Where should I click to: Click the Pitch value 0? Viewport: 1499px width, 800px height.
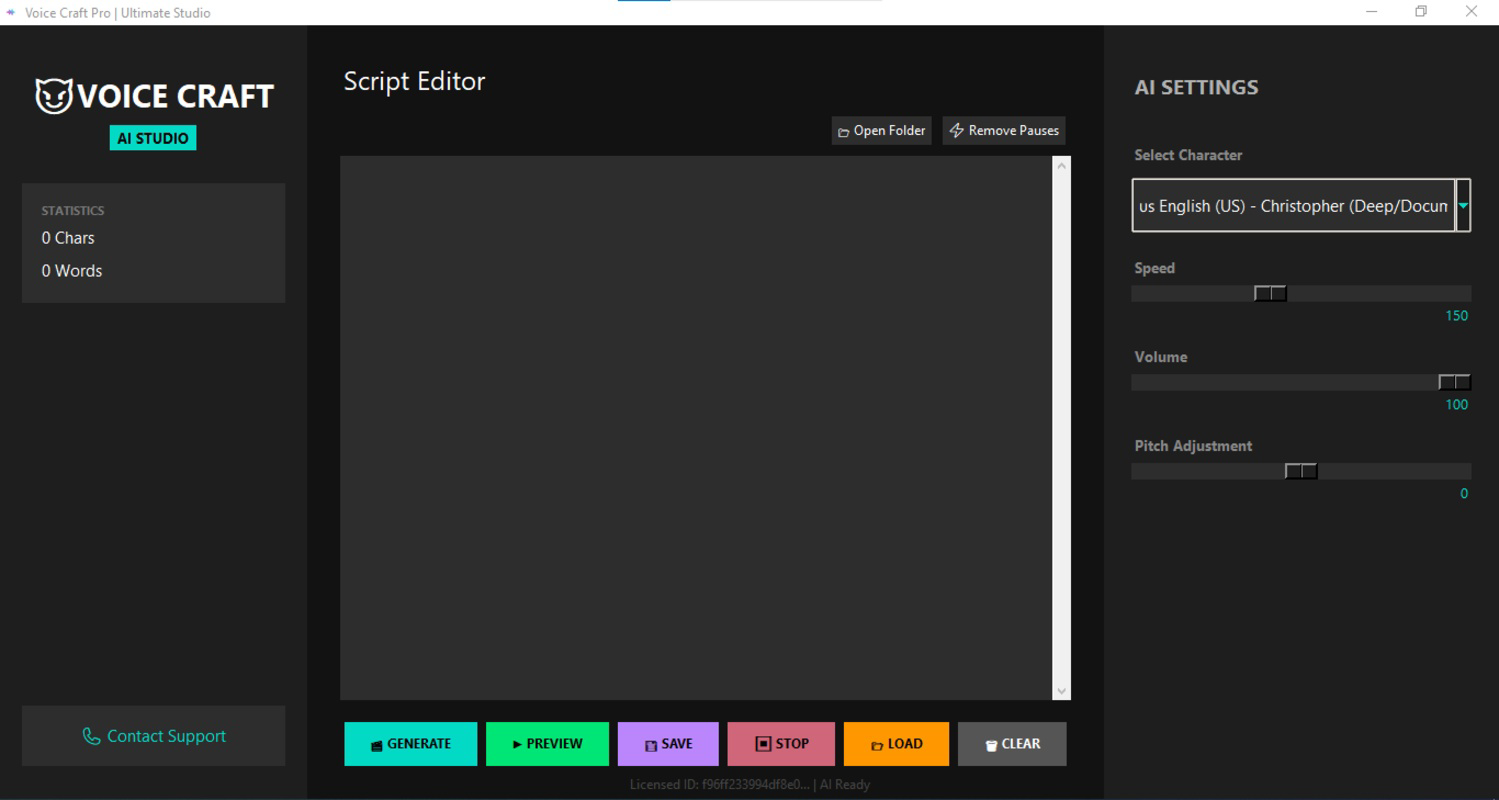pos(1464,494)
